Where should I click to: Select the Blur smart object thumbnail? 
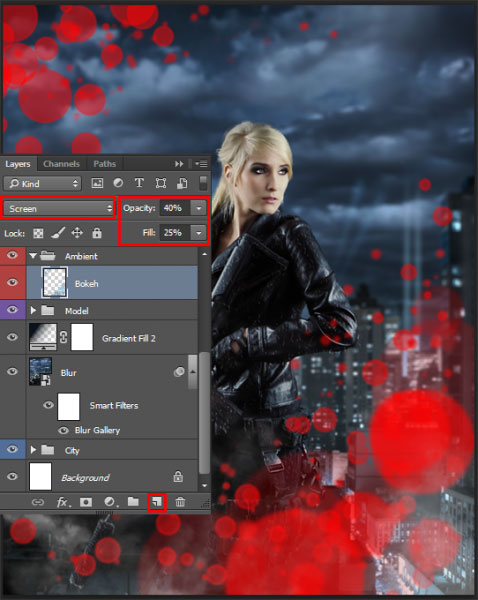(41, 372)
